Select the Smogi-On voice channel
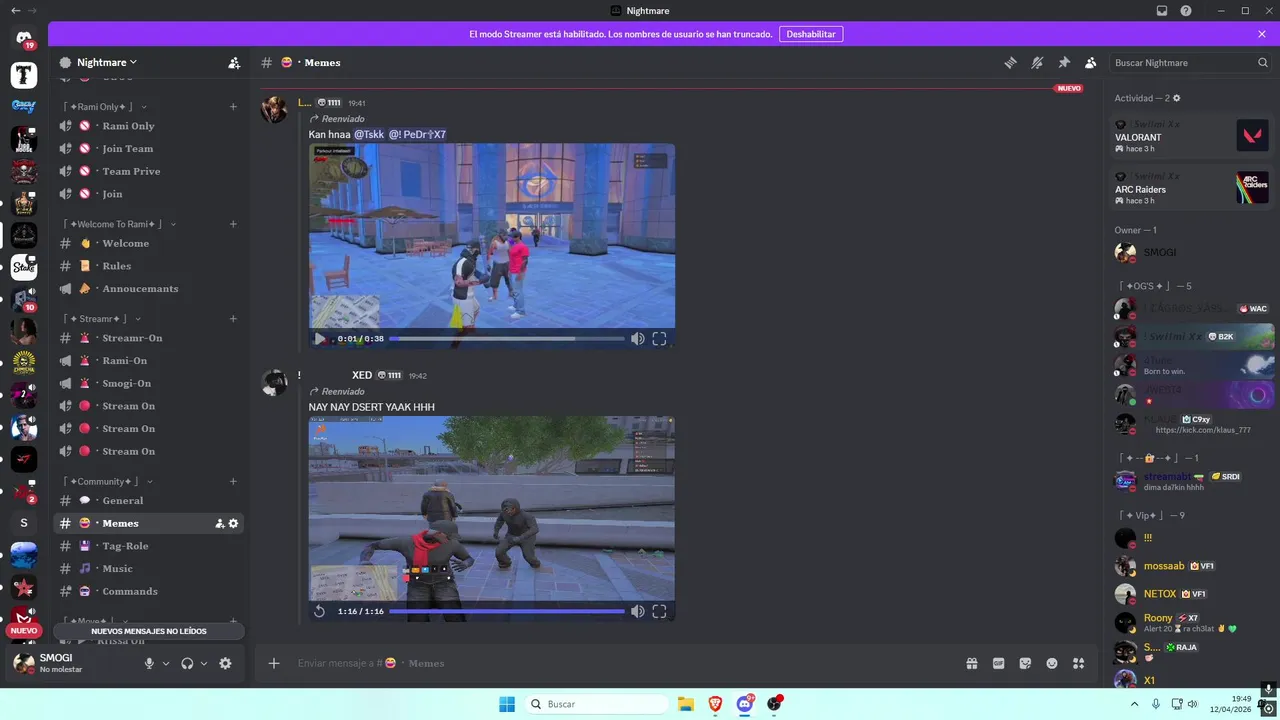Image resolution: width=1280 pixels, height=720 pixels. pos(148,383)
